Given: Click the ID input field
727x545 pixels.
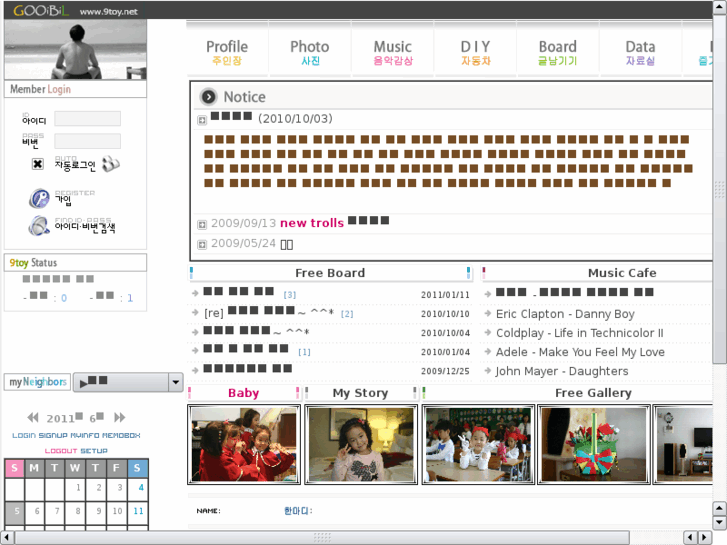Looking at the screenshot, I should click(x=87, y=119).
